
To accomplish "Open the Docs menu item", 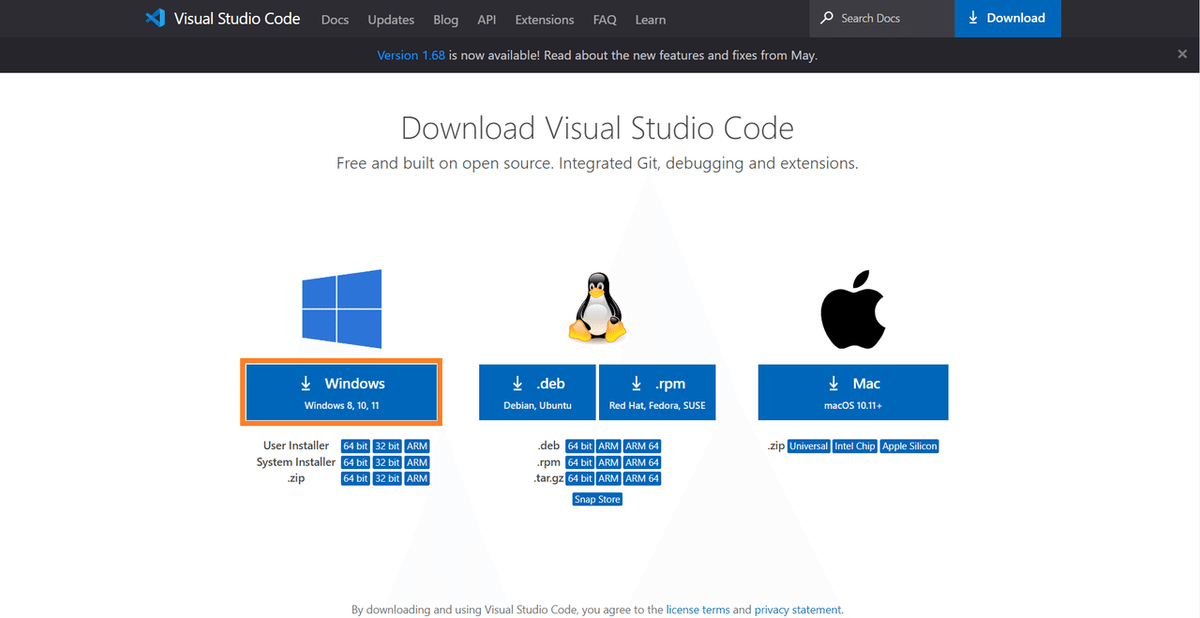I will (335, 19).
